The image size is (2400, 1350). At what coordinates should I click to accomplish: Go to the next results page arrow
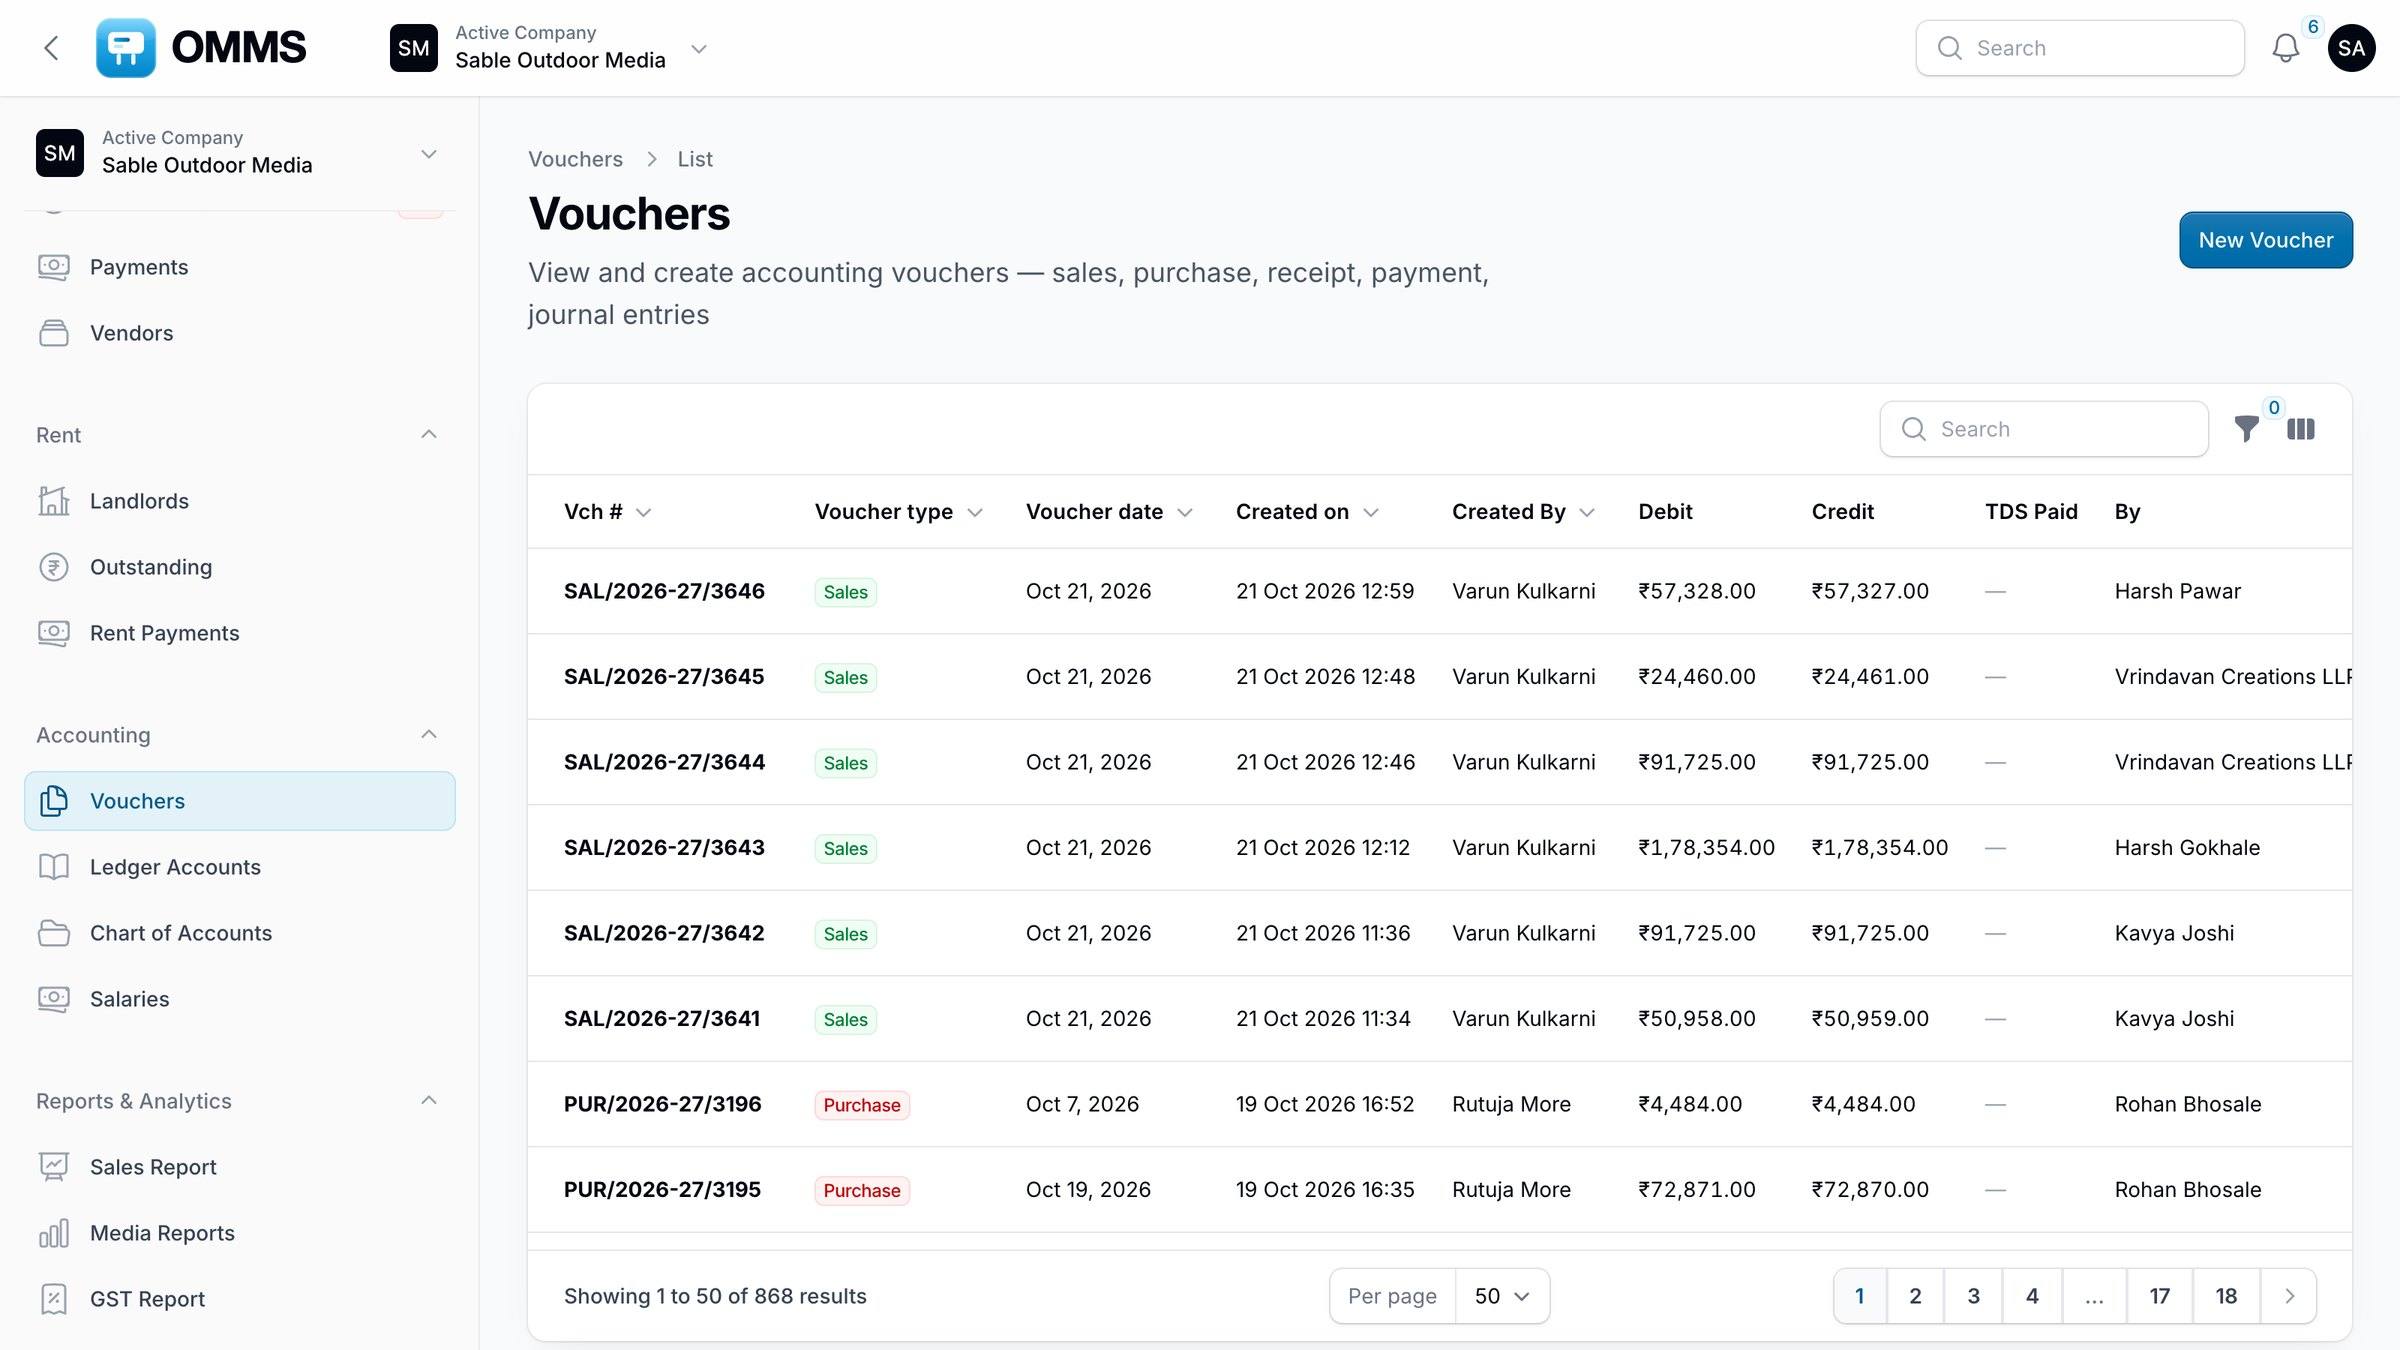tap(2289, 1296)
